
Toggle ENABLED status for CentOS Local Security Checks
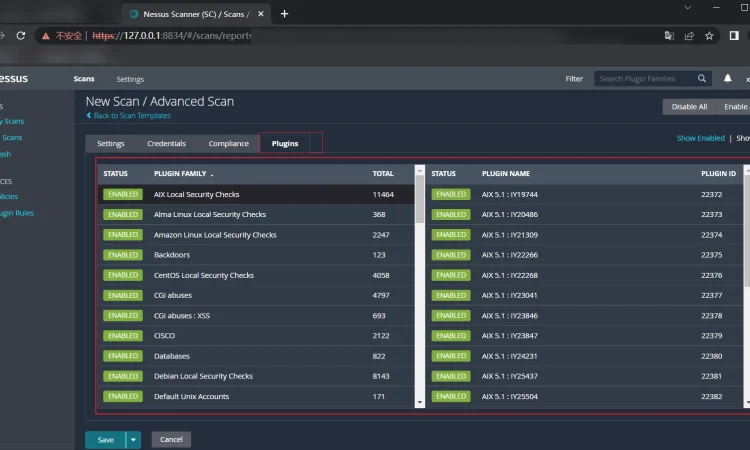tap(123, 275)
